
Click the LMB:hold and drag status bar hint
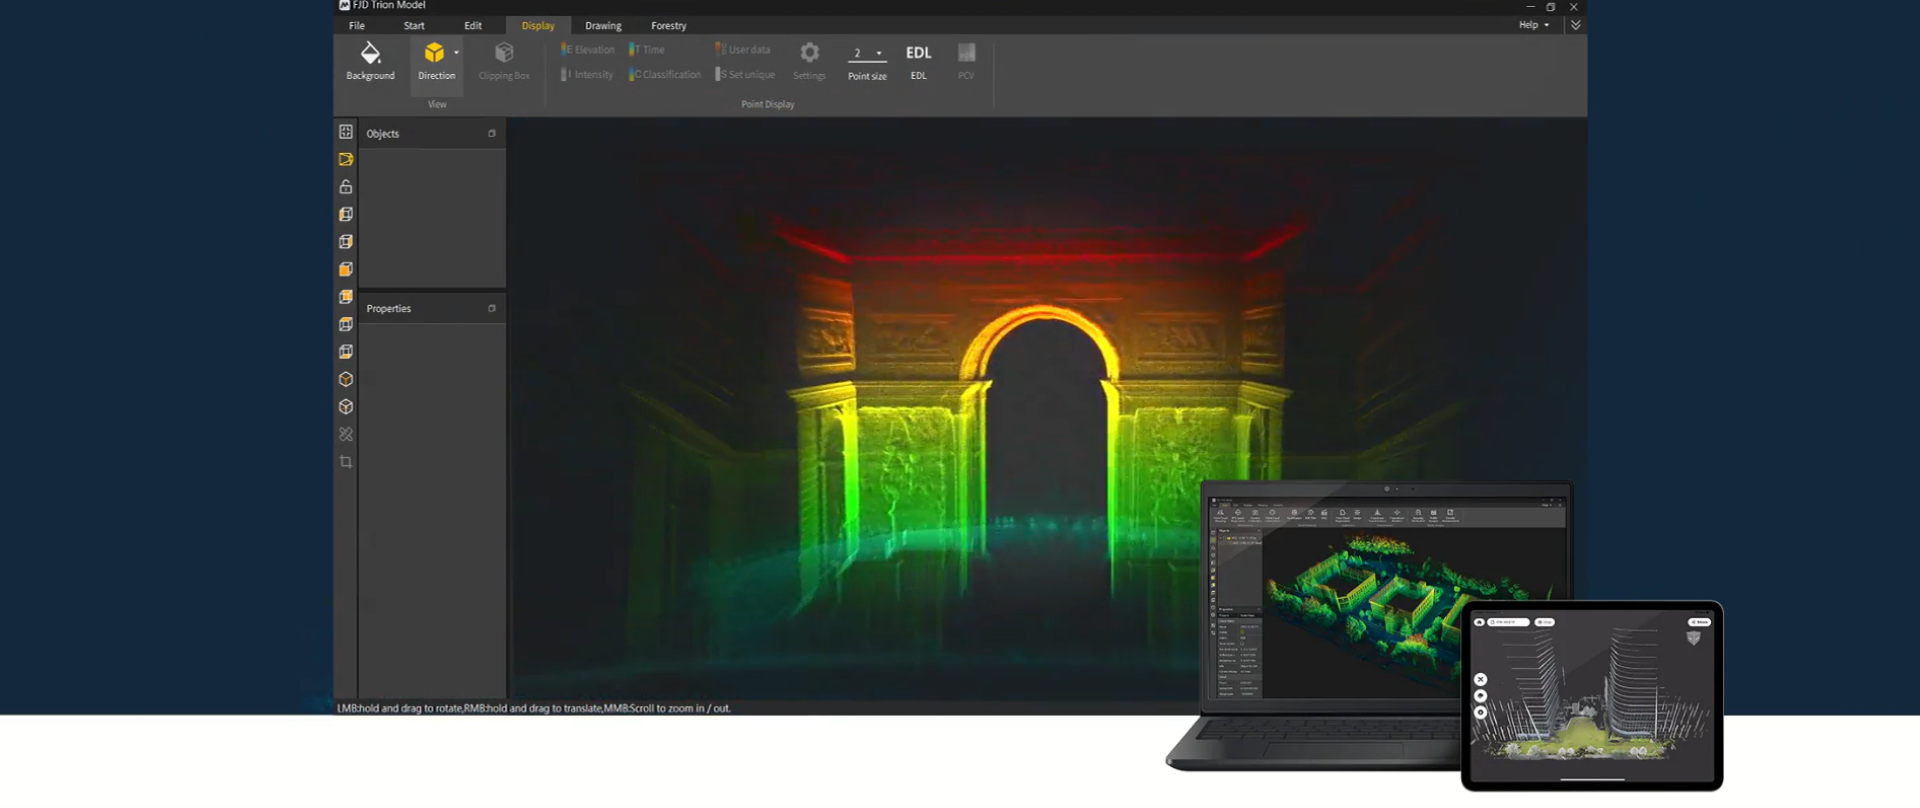[534, 708]
